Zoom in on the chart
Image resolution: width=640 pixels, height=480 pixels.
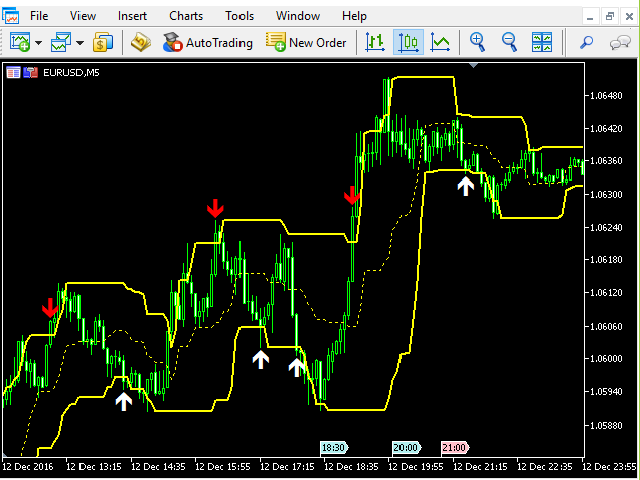point(477,42)
